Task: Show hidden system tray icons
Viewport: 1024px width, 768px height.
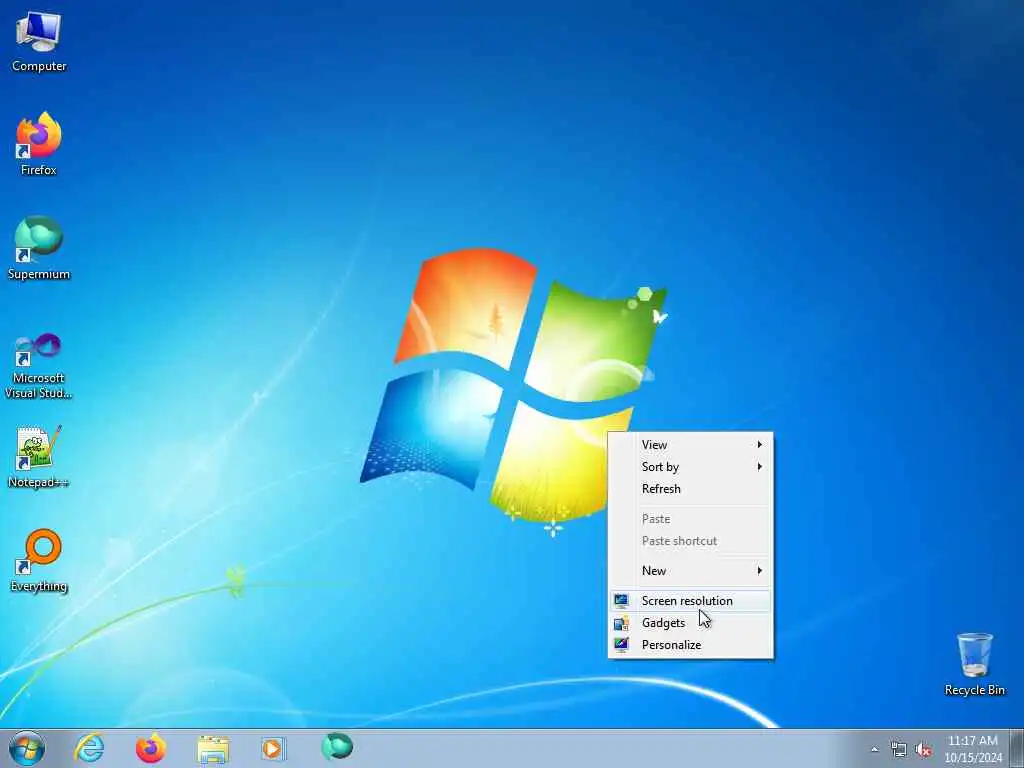Action: (x=874, y=750)
